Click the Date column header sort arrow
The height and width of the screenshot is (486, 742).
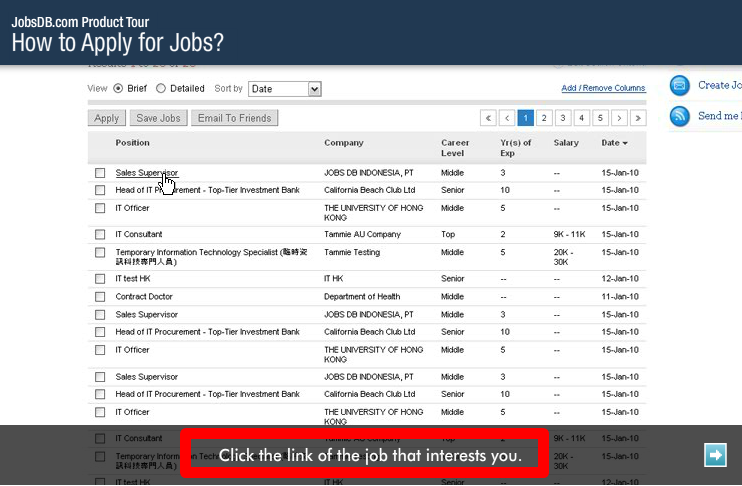625,143
